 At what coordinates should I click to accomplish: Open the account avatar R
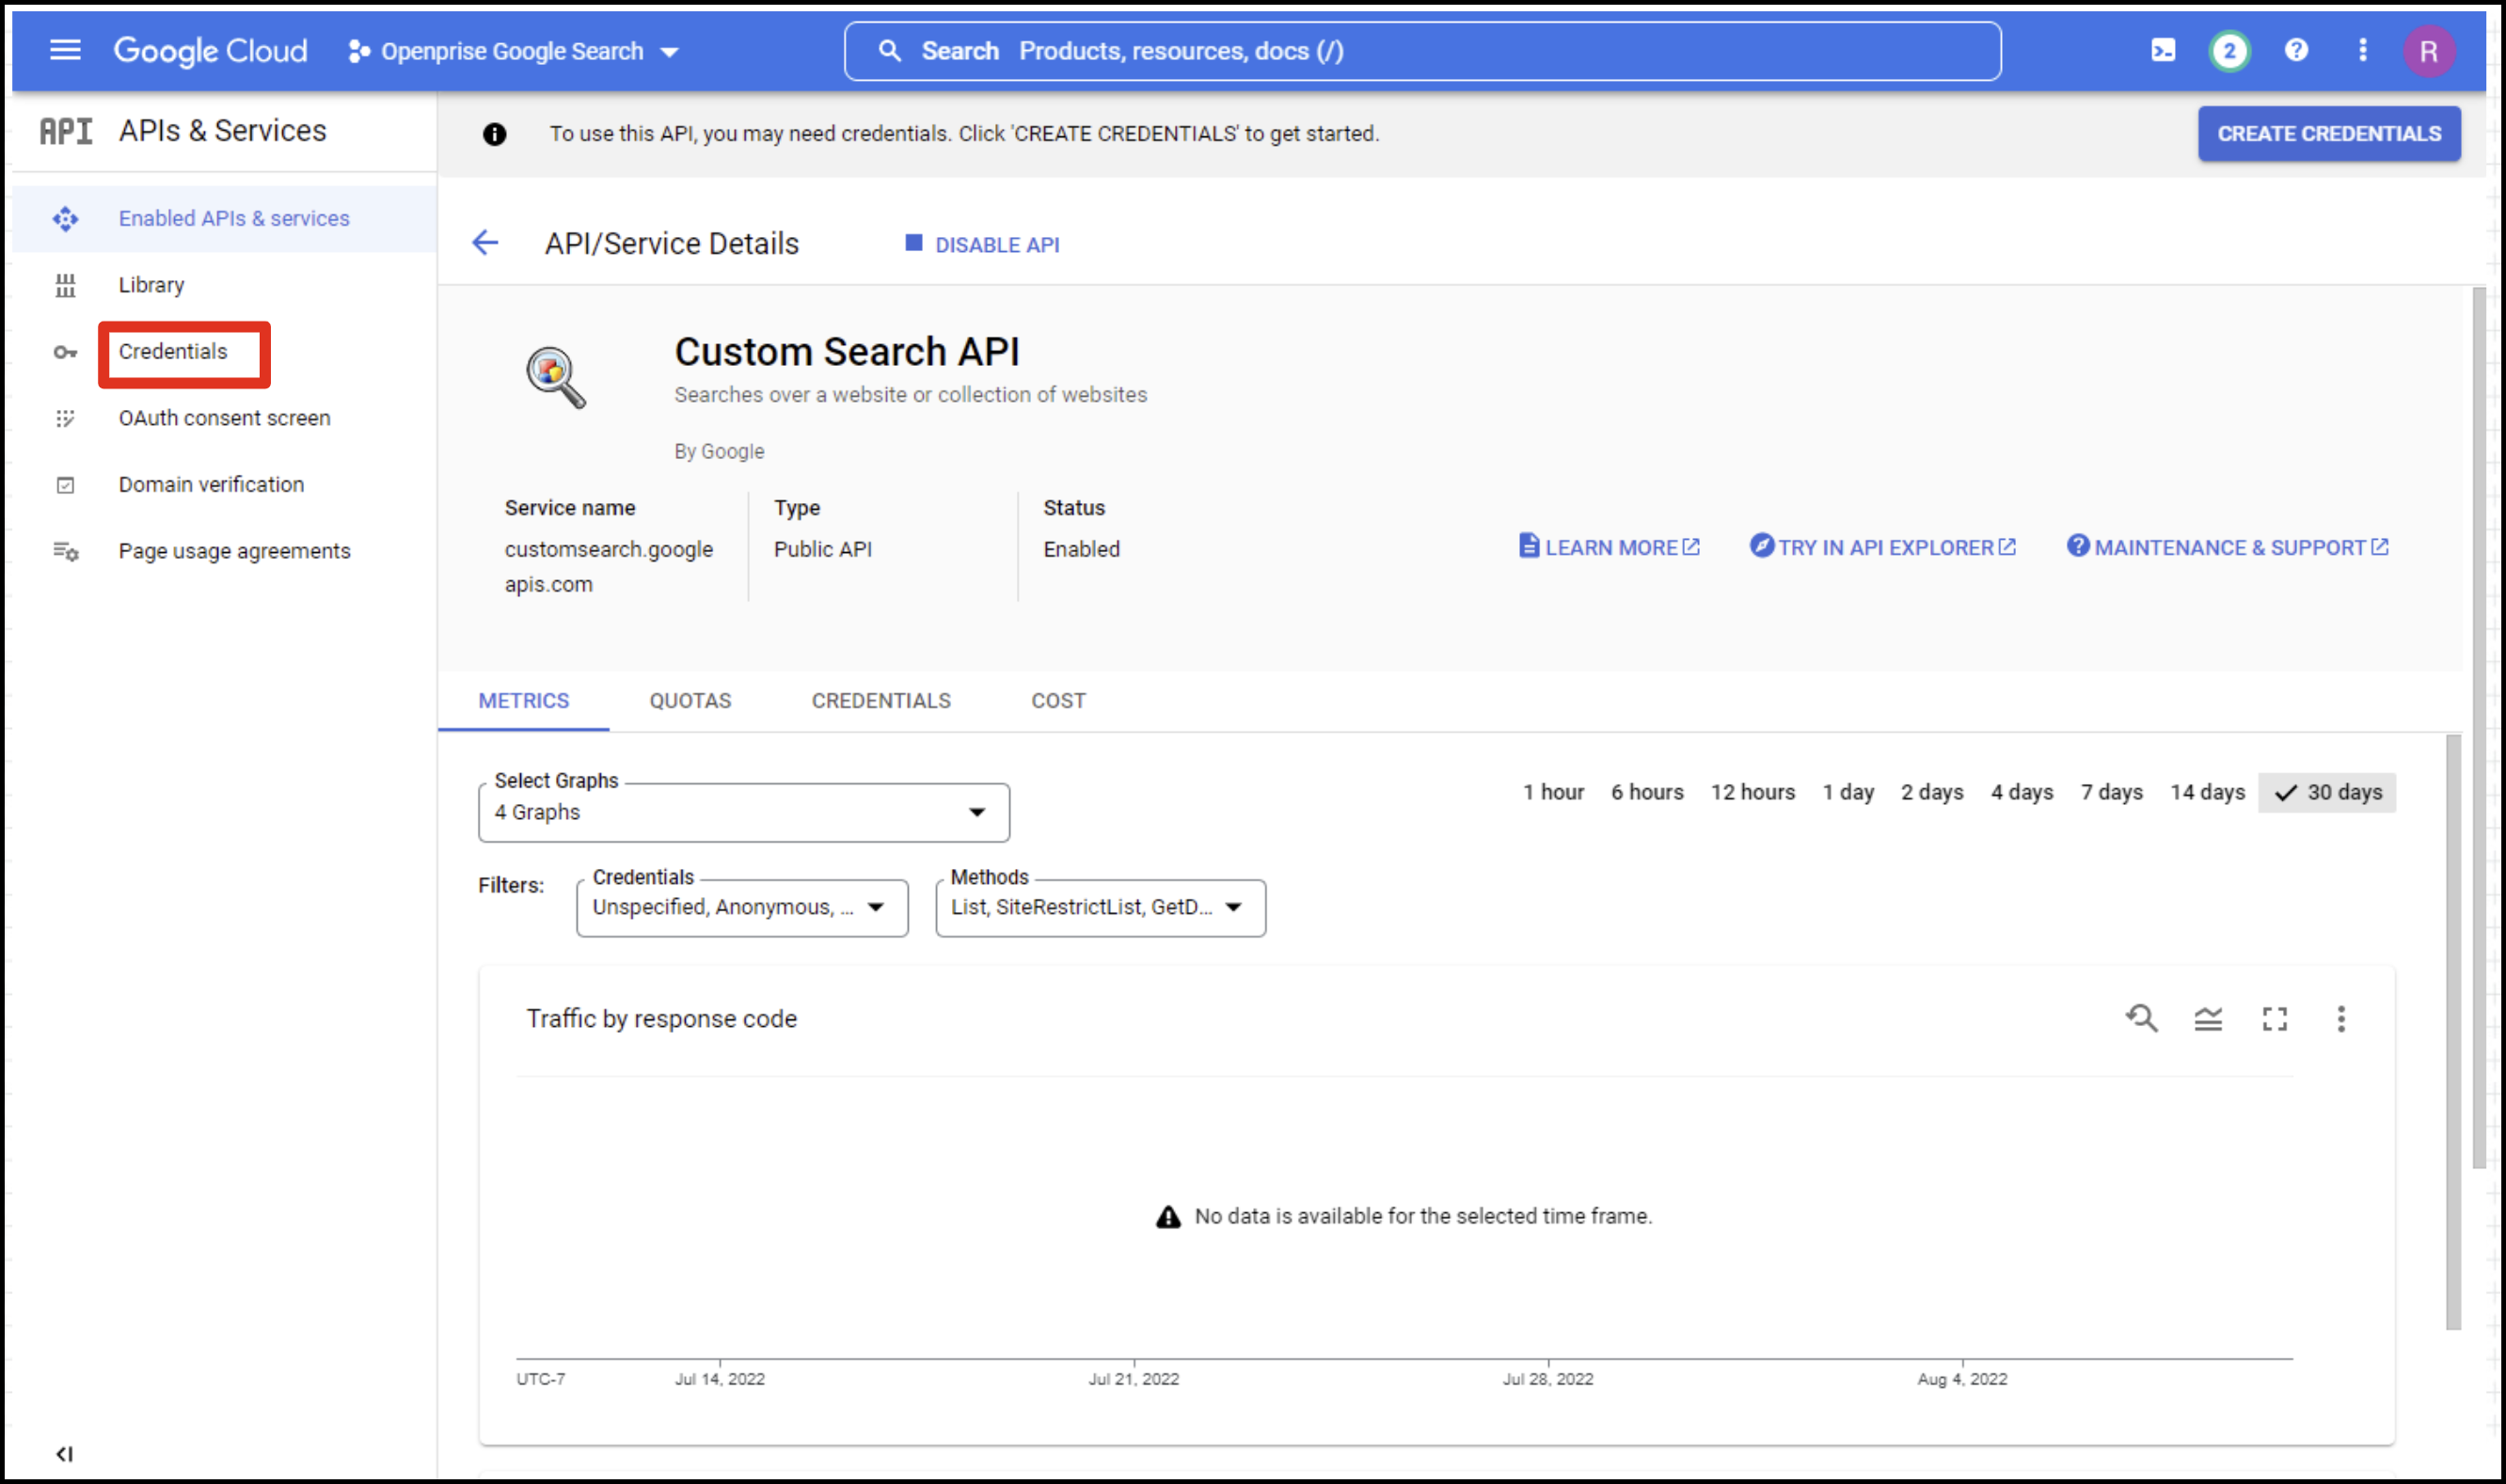pyautogui.click(x=2429, y=51)
